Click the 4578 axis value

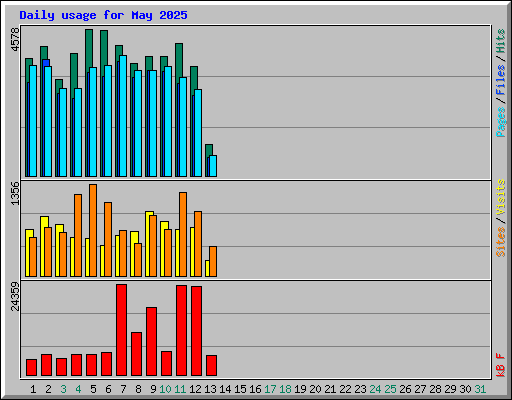click(15, 40)
